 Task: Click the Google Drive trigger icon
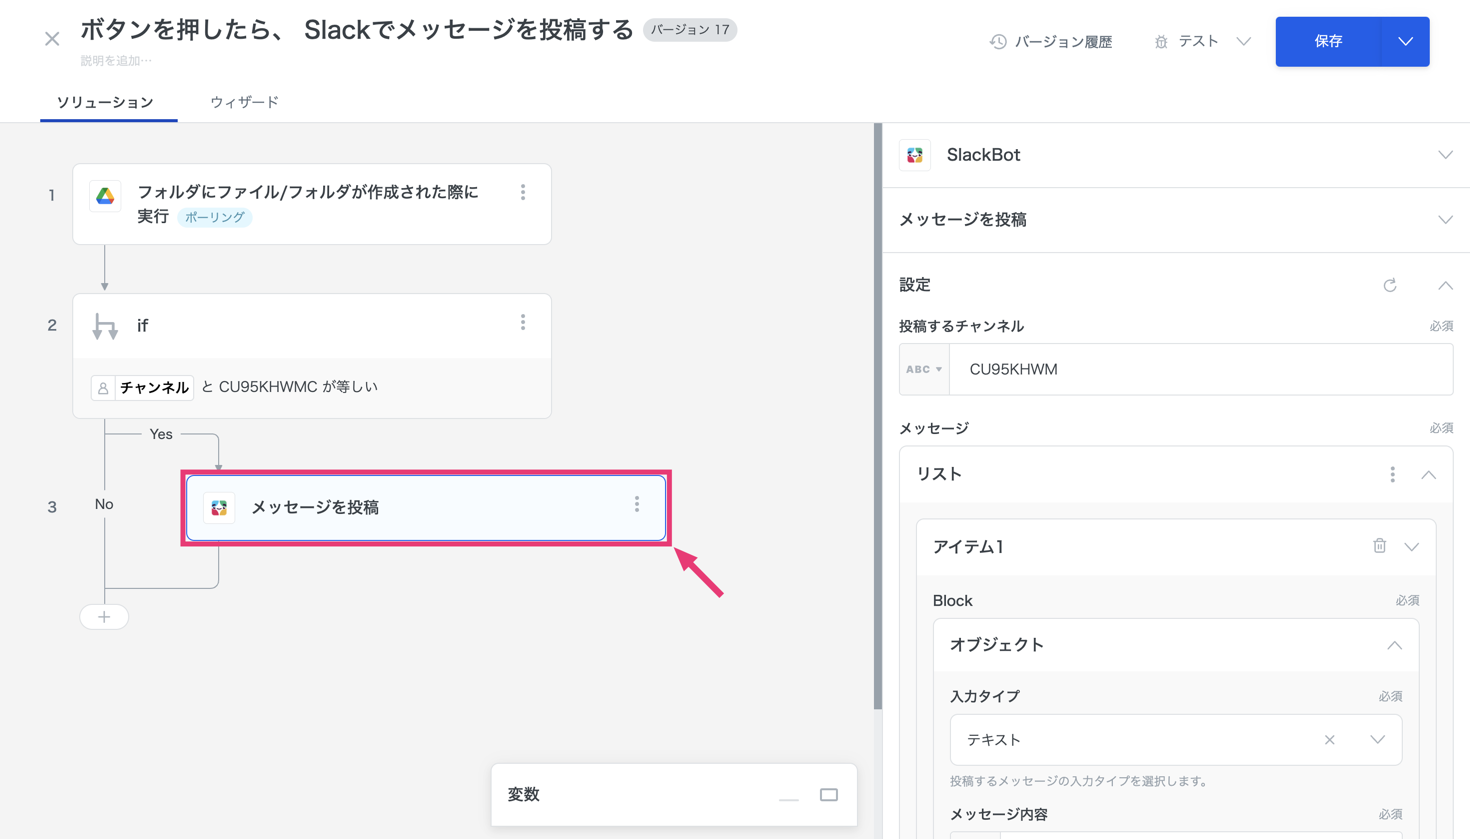pyautogui.click(x=105, y=196)
